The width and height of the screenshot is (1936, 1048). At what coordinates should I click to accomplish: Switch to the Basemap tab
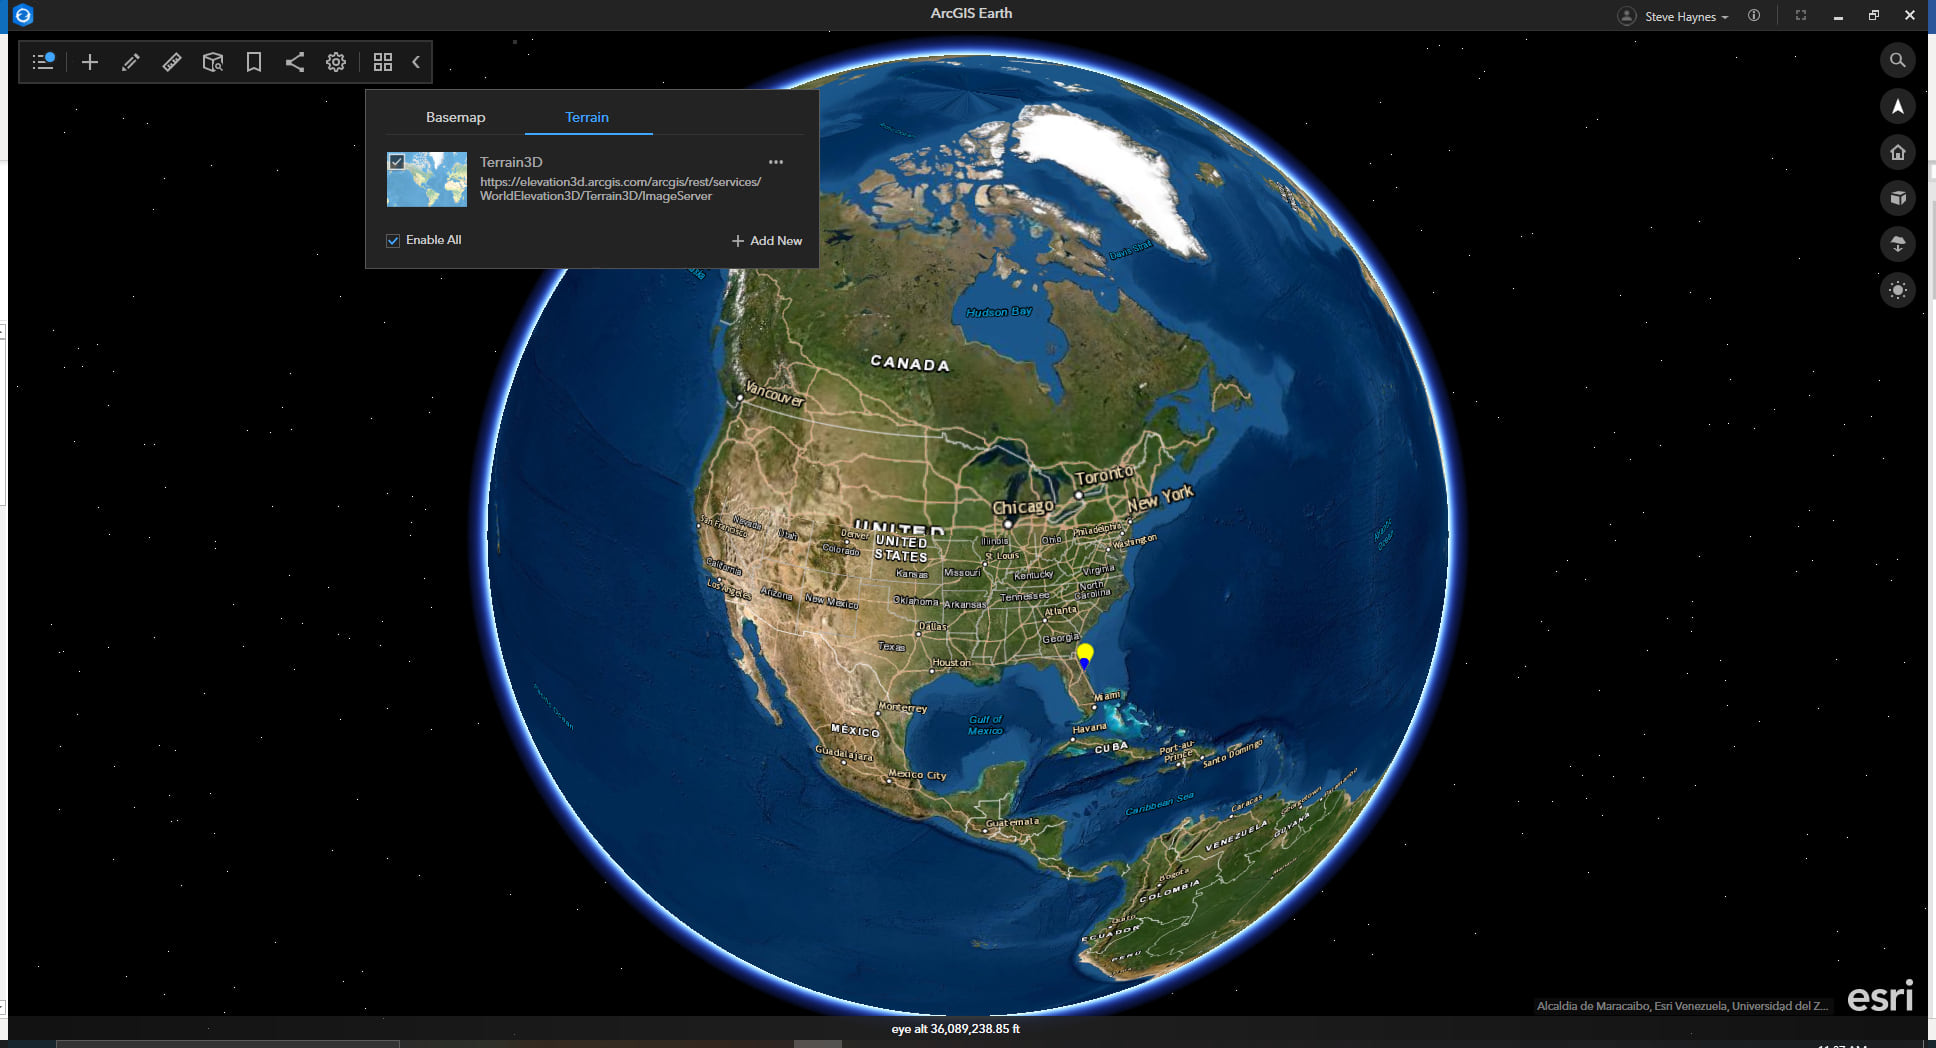(x=455, y=117)
